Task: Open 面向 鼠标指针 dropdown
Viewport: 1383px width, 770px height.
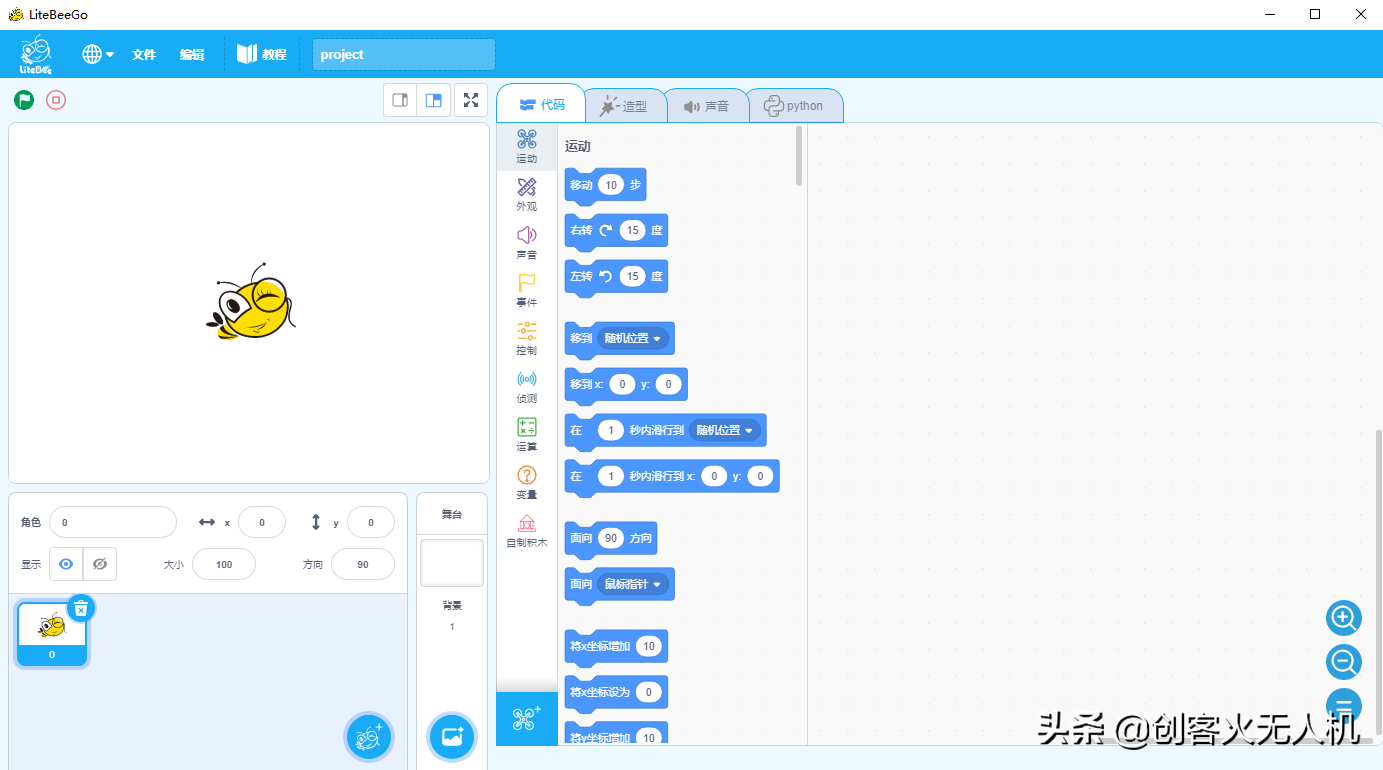Action: [634, 584]
